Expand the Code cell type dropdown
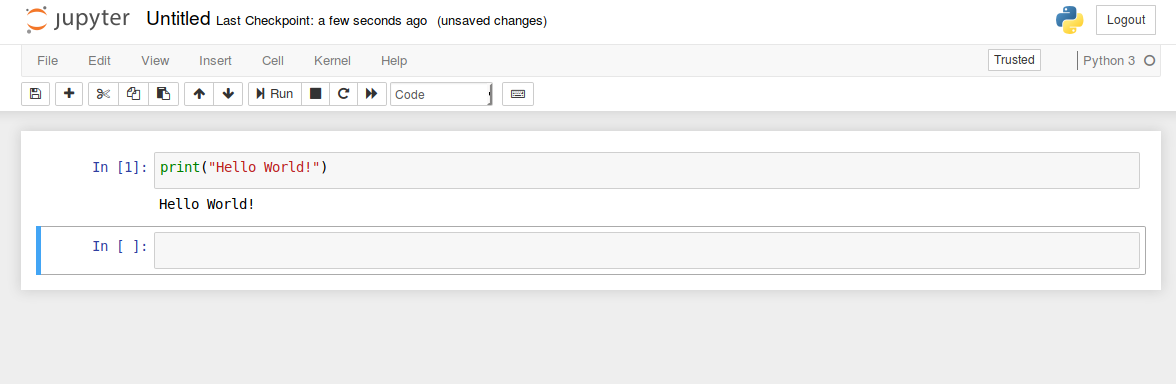This screenshot has width=1176, height=384. [x=442, y=94]
